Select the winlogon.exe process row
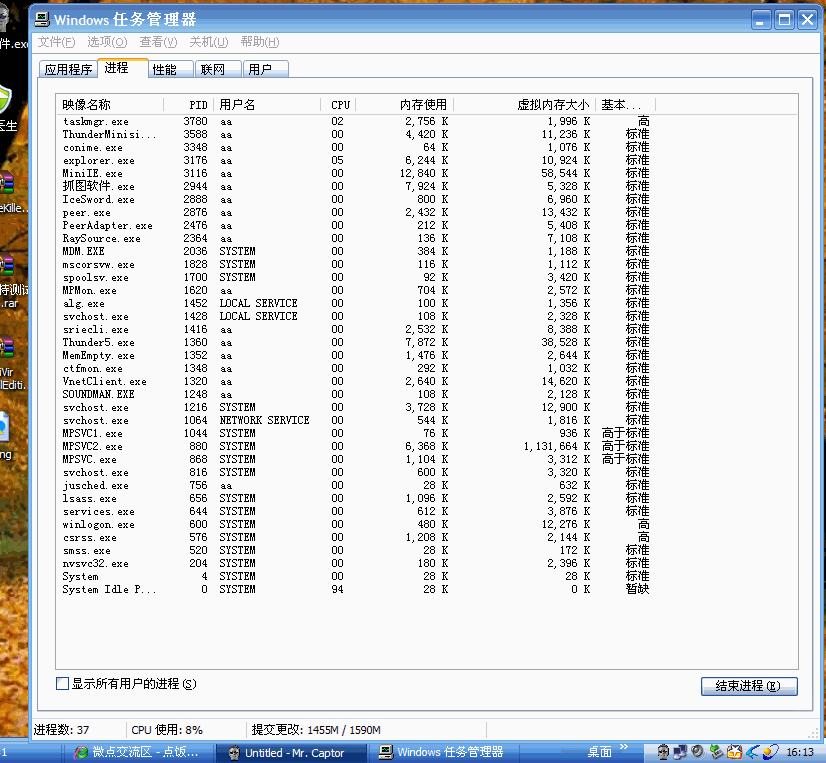The height and width of the screenshot is (763, 826). coord(356,524)
